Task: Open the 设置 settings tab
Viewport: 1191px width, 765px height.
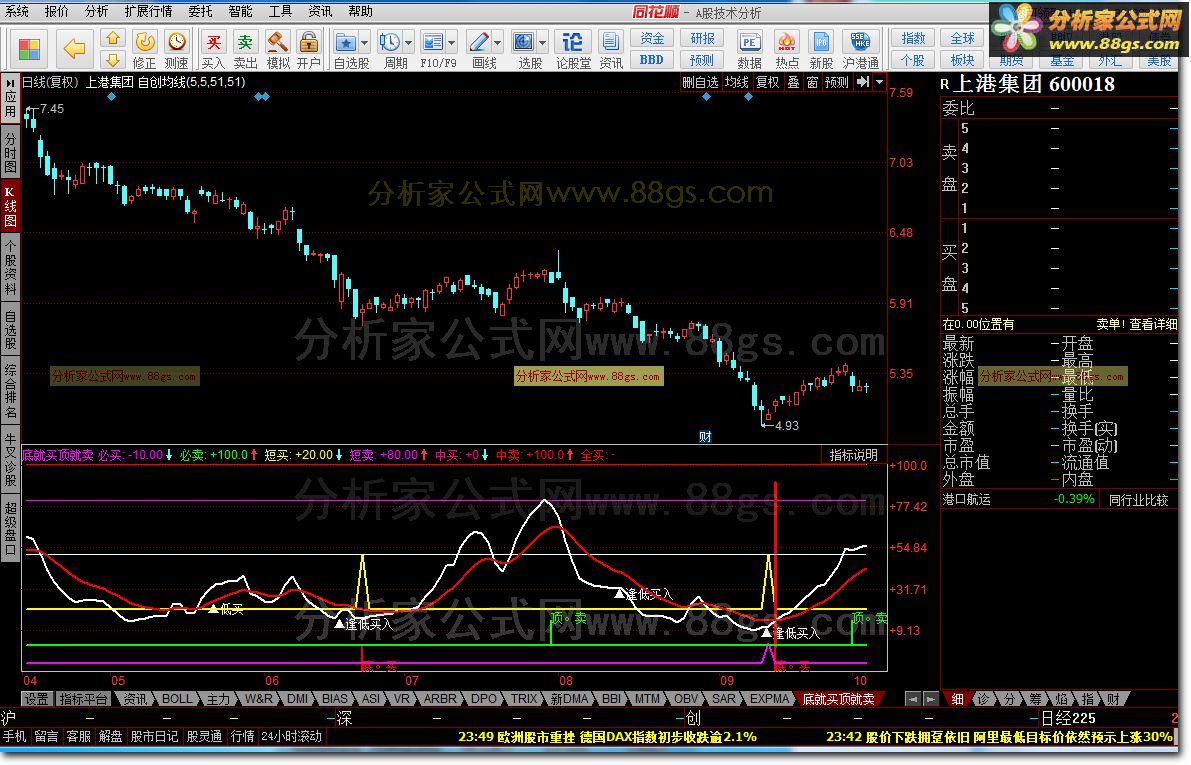Action: [36, 699]
